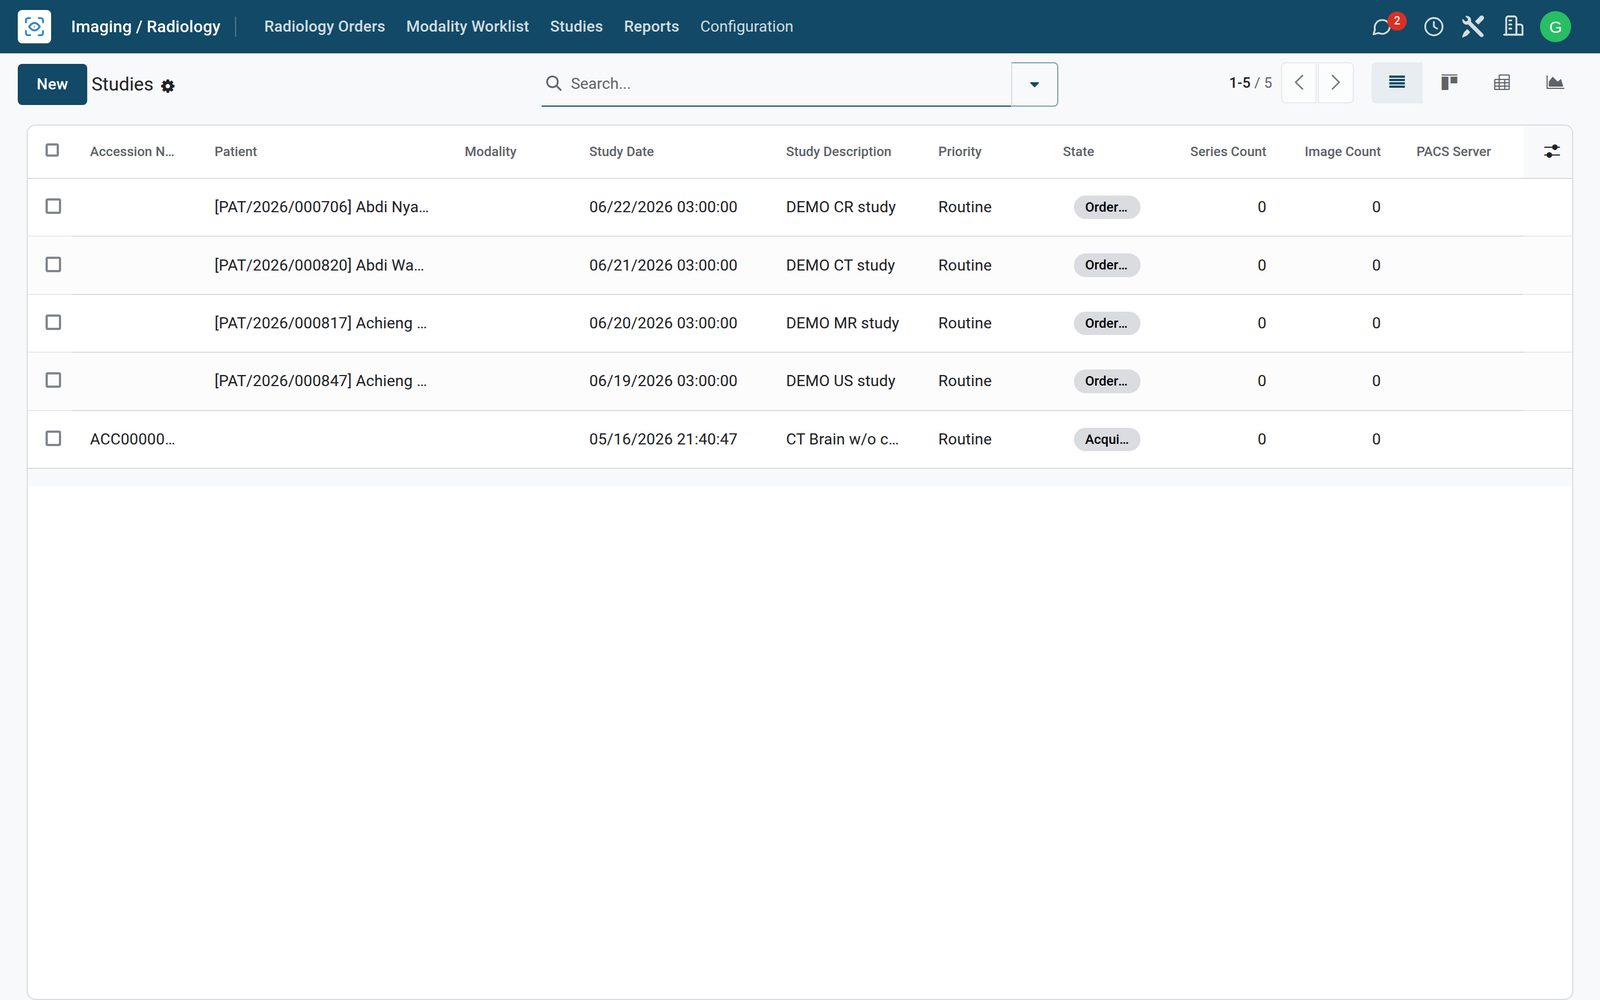Open the Reports menu

[x=651, y=27]
